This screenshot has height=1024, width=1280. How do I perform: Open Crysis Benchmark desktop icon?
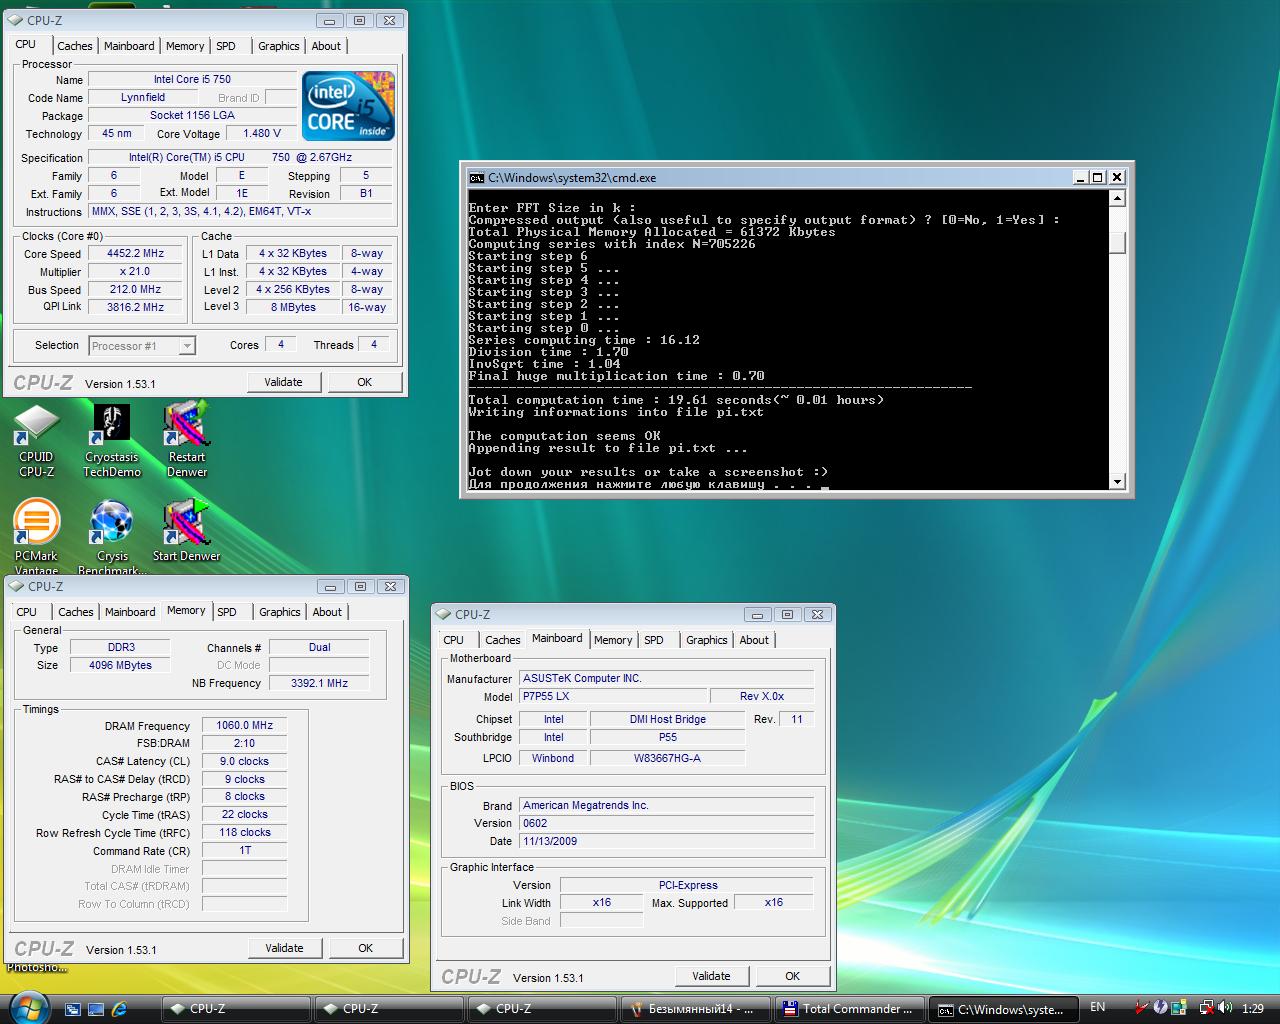click(112, 536)
